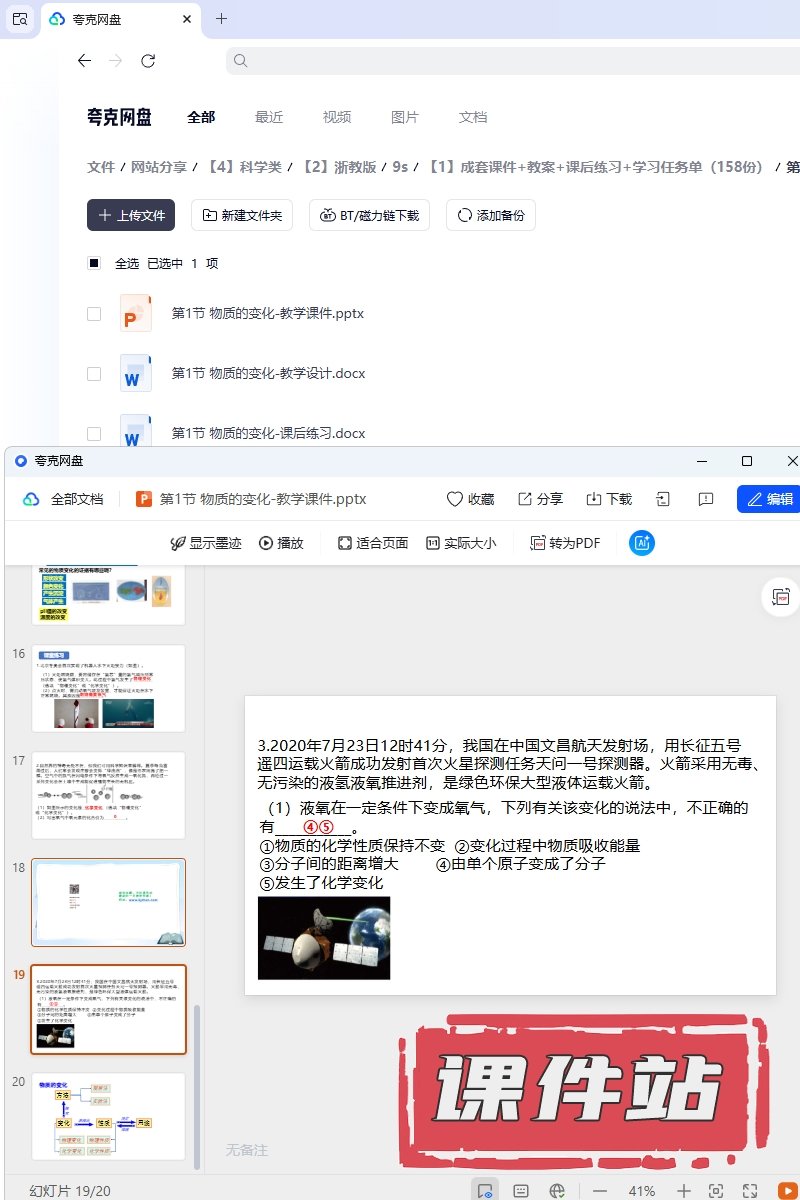800x1200 pixels.
Task: Switch to the 视频 tab
Action: [x=337, y=117]
